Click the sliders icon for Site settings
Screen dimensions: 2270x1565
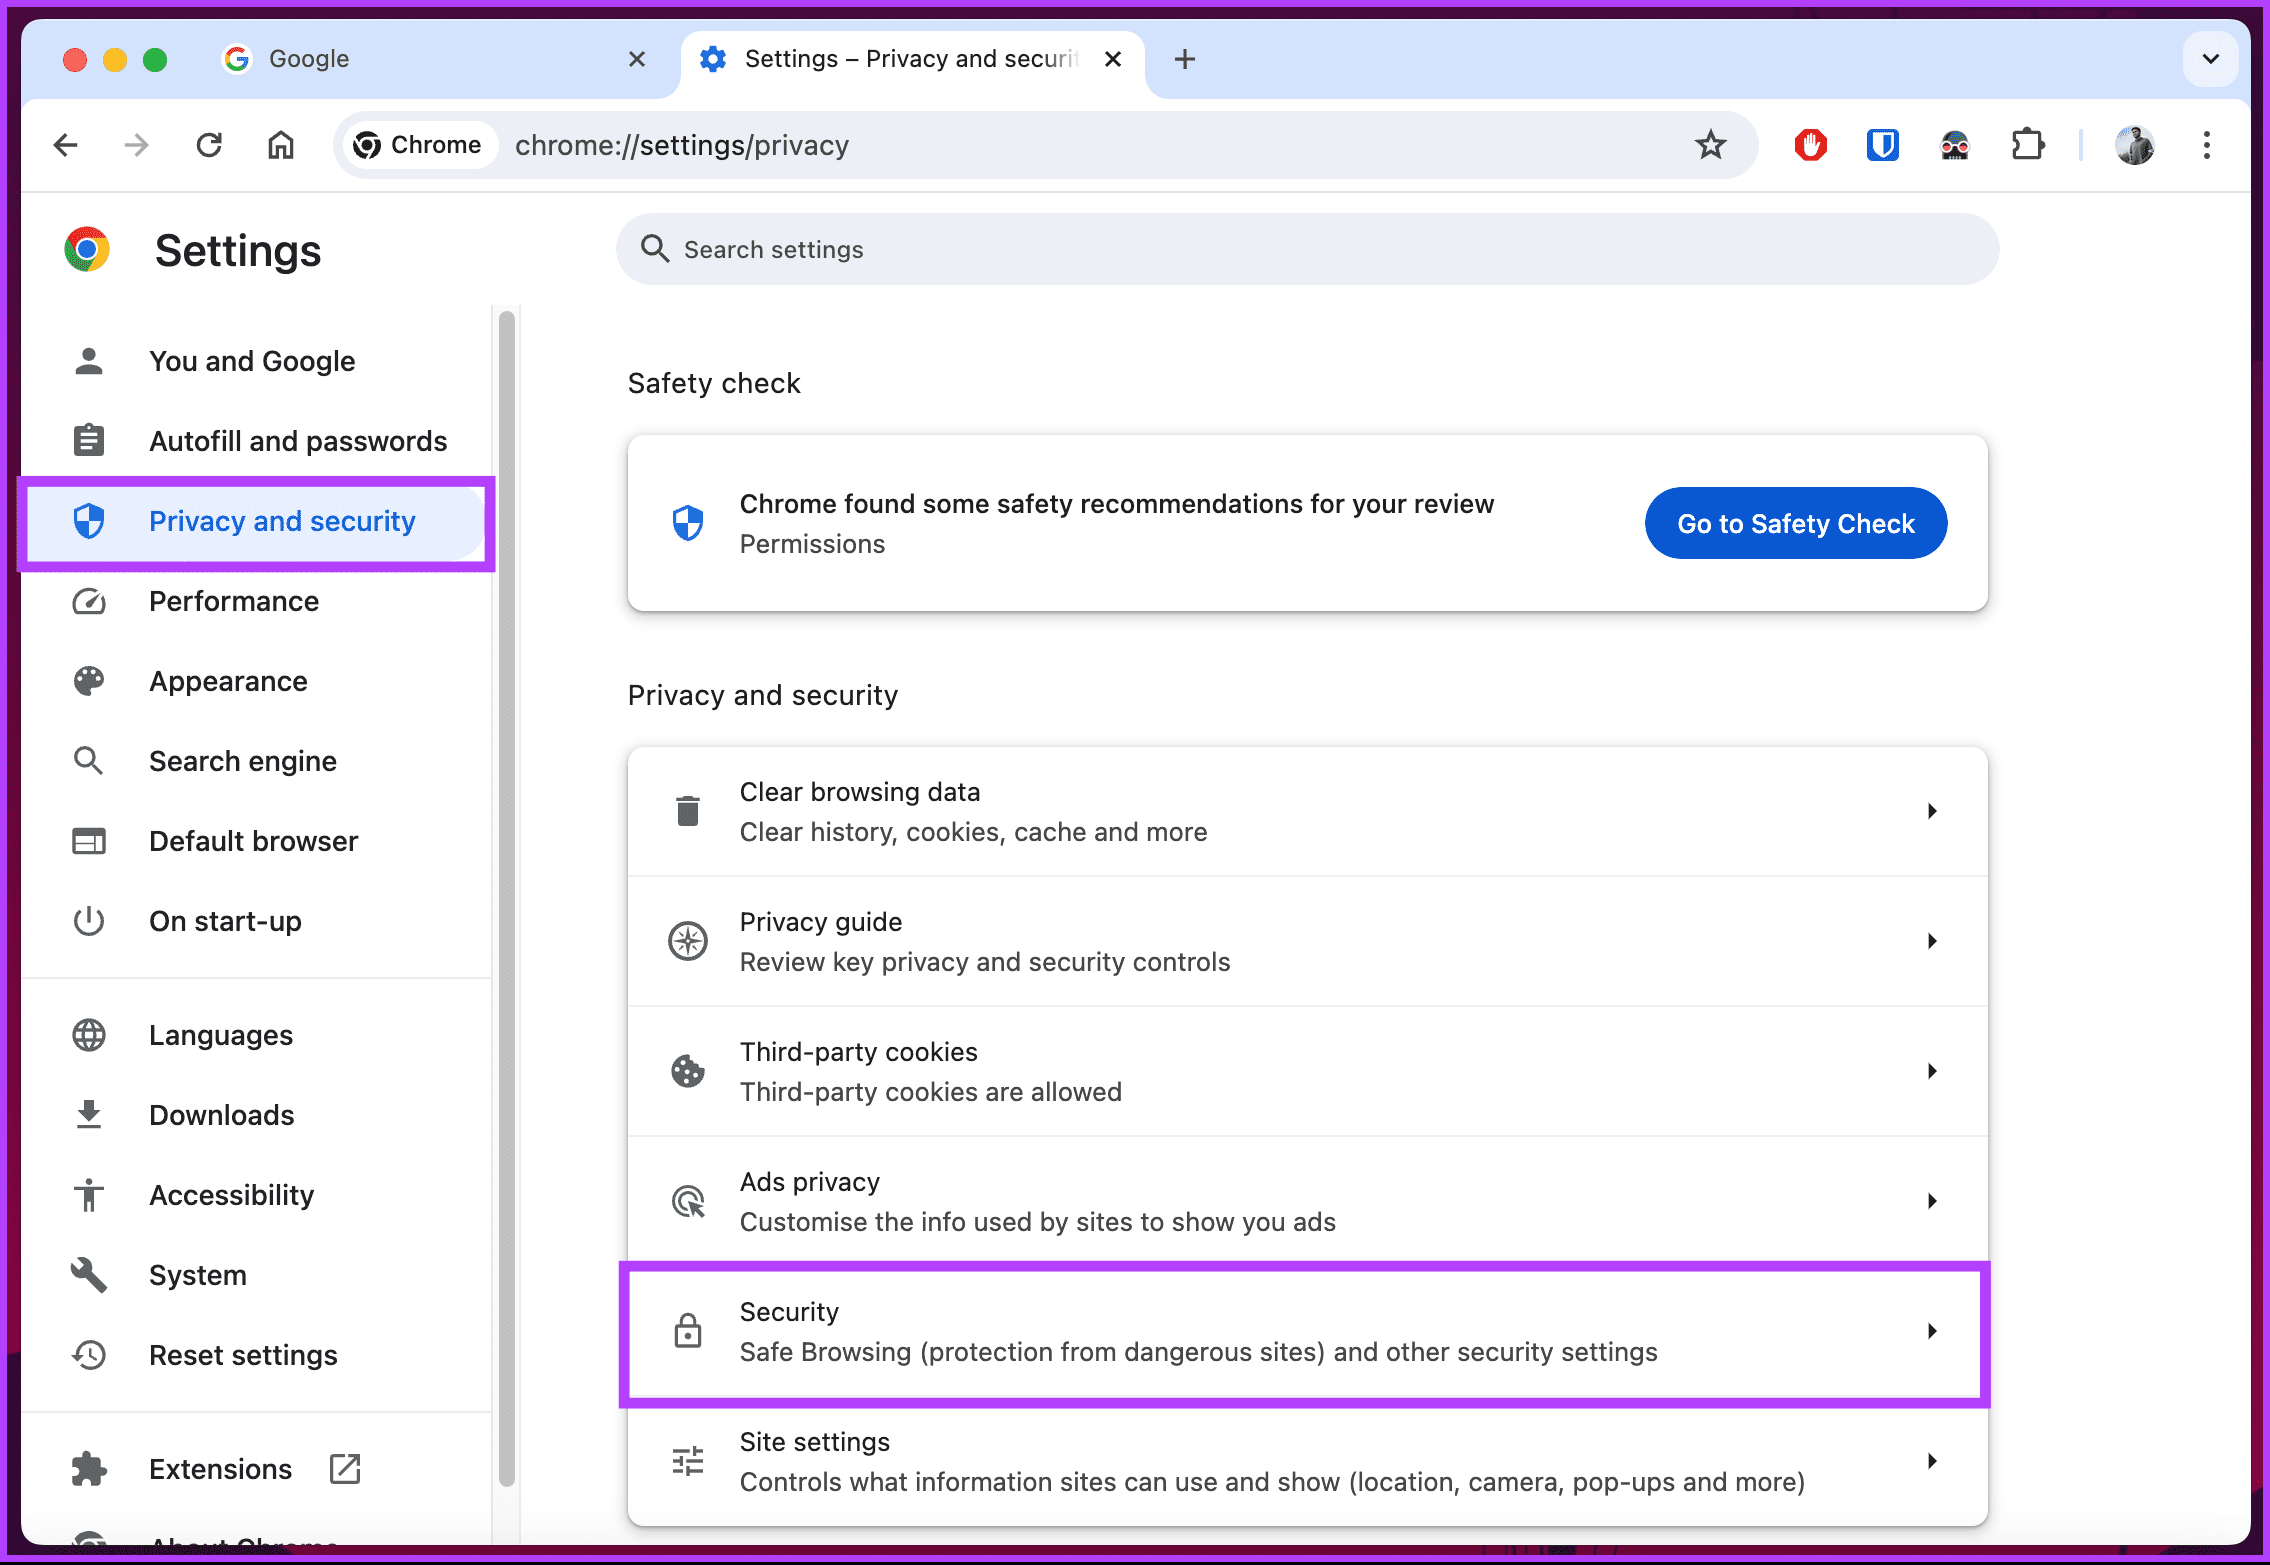(688, 1461)
